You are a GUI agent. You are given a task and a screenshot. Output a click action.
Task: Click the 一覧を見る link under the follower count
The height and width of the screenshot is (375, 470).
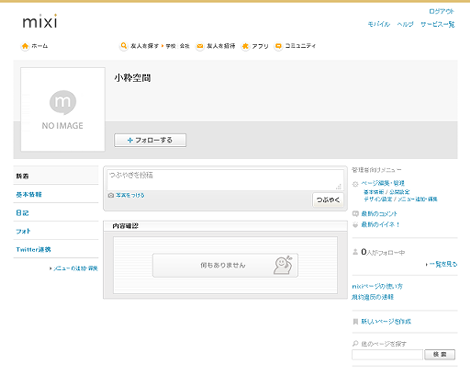pos(443,264)
